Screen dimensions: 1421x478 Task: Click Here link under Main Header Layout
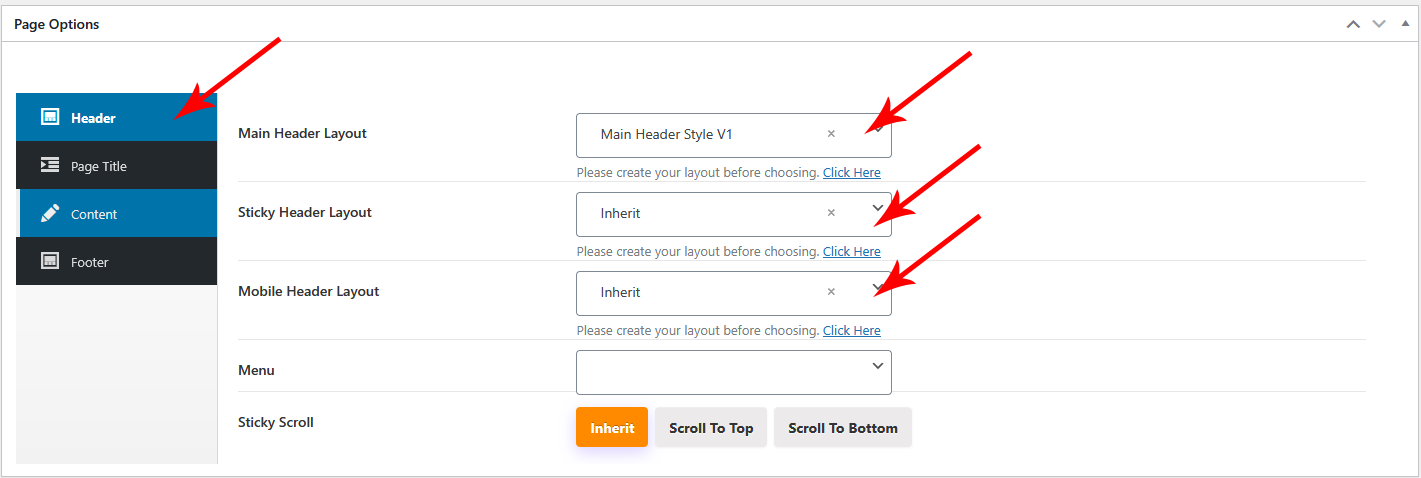tap(851, 172)
